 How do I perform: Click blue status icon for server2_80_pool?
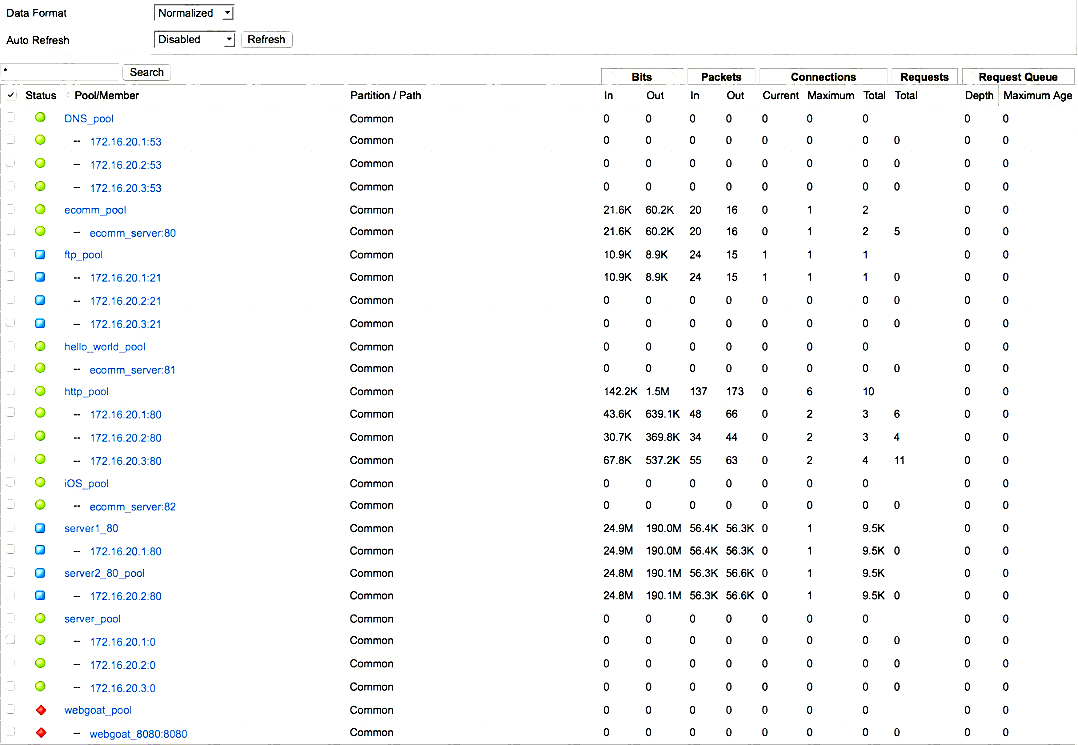[40, 573]
